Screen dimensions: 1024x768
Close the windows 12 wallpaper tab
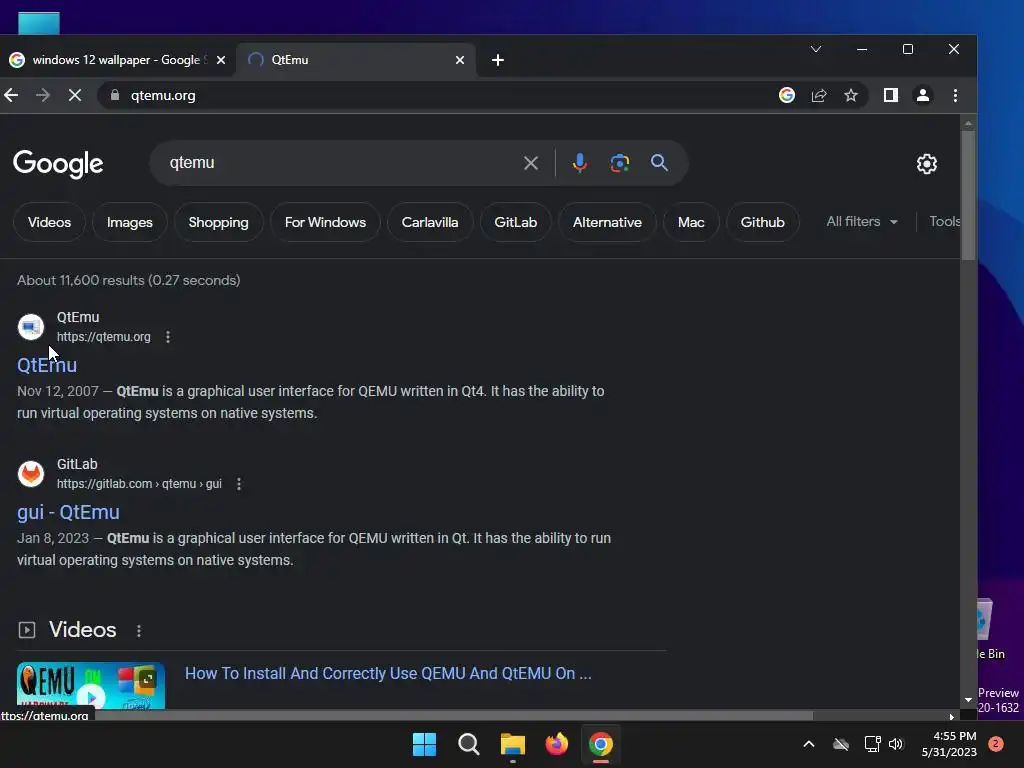pos(221,60)
